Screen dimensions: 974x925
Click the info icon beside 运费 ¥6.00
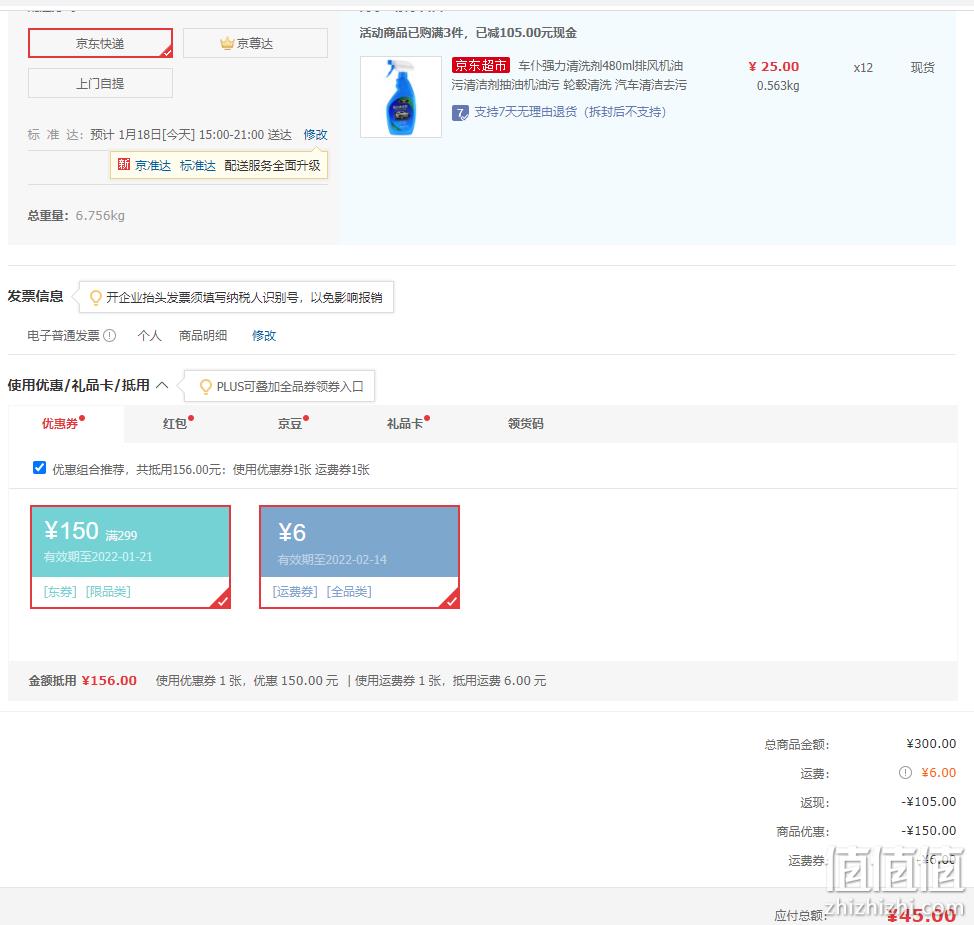coord(905,773)
